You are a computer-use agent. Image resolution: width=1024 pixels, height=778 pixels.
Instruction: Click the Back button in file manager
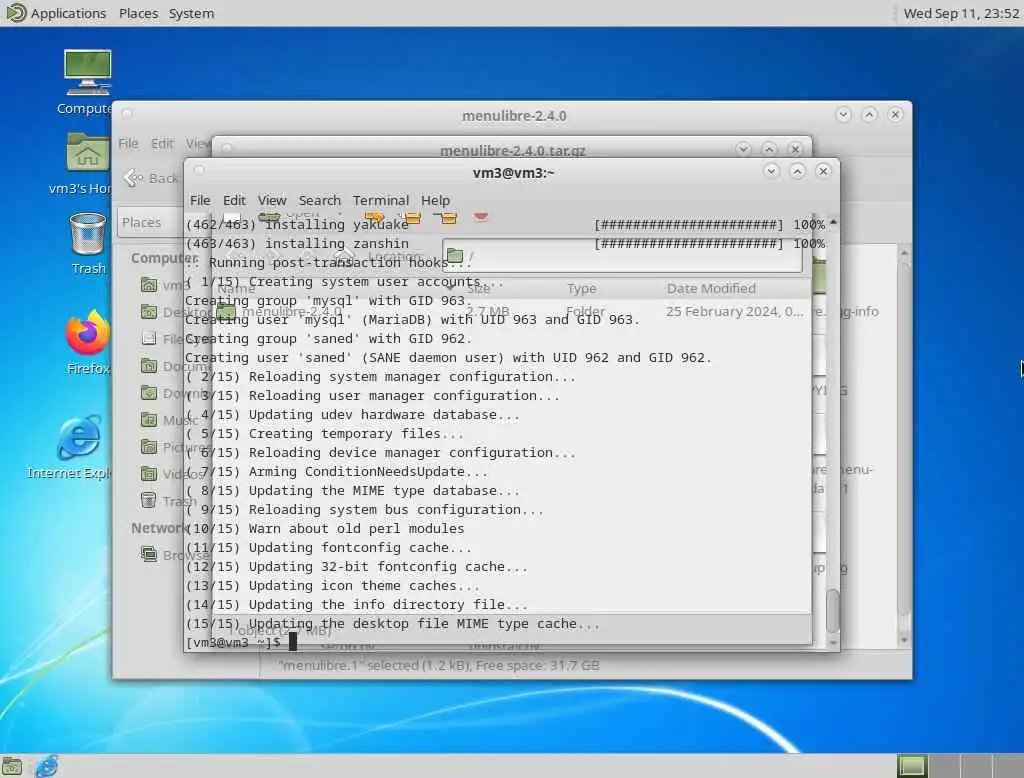point(152,178)
